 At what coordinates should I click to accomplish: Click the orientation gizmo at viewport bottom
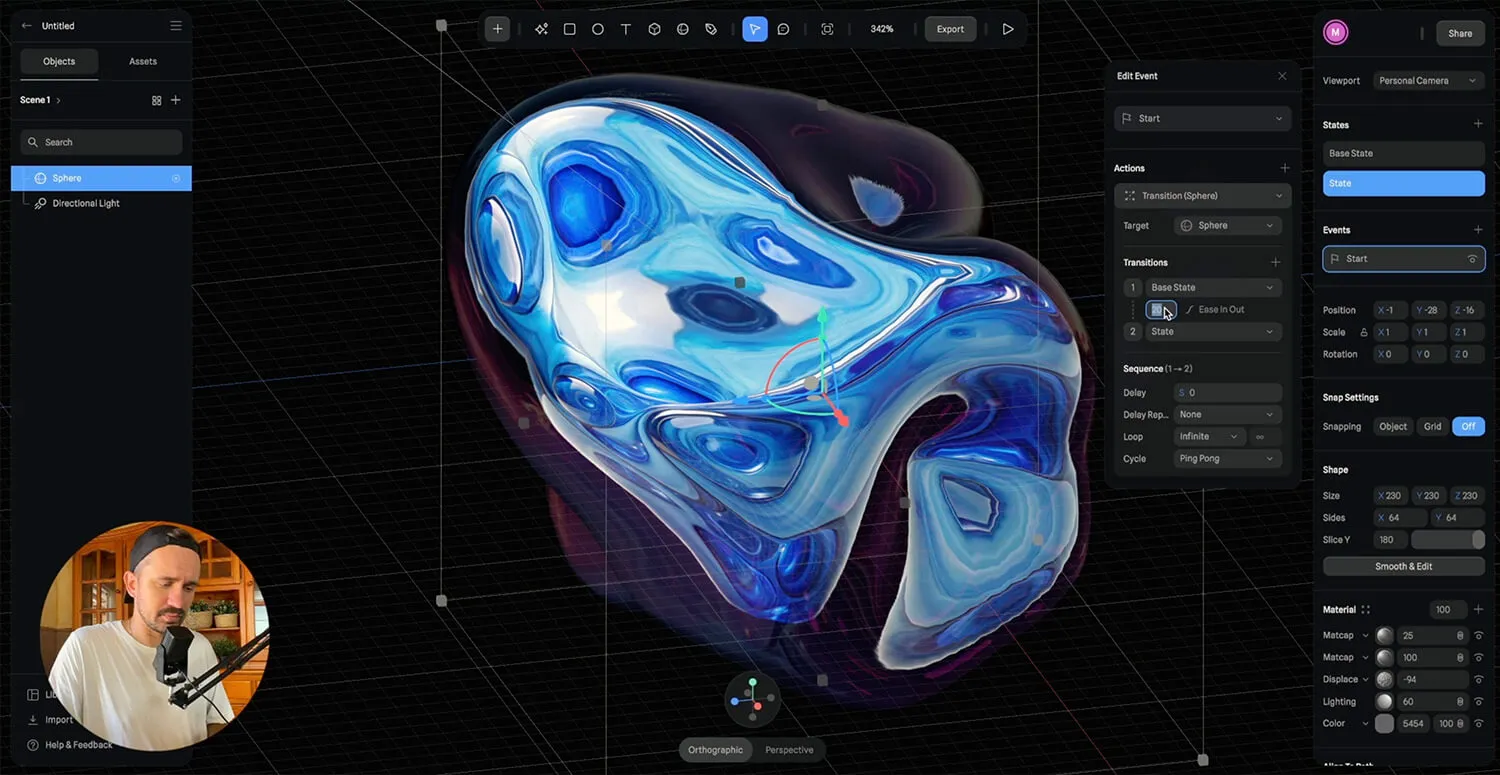[752, 699]
